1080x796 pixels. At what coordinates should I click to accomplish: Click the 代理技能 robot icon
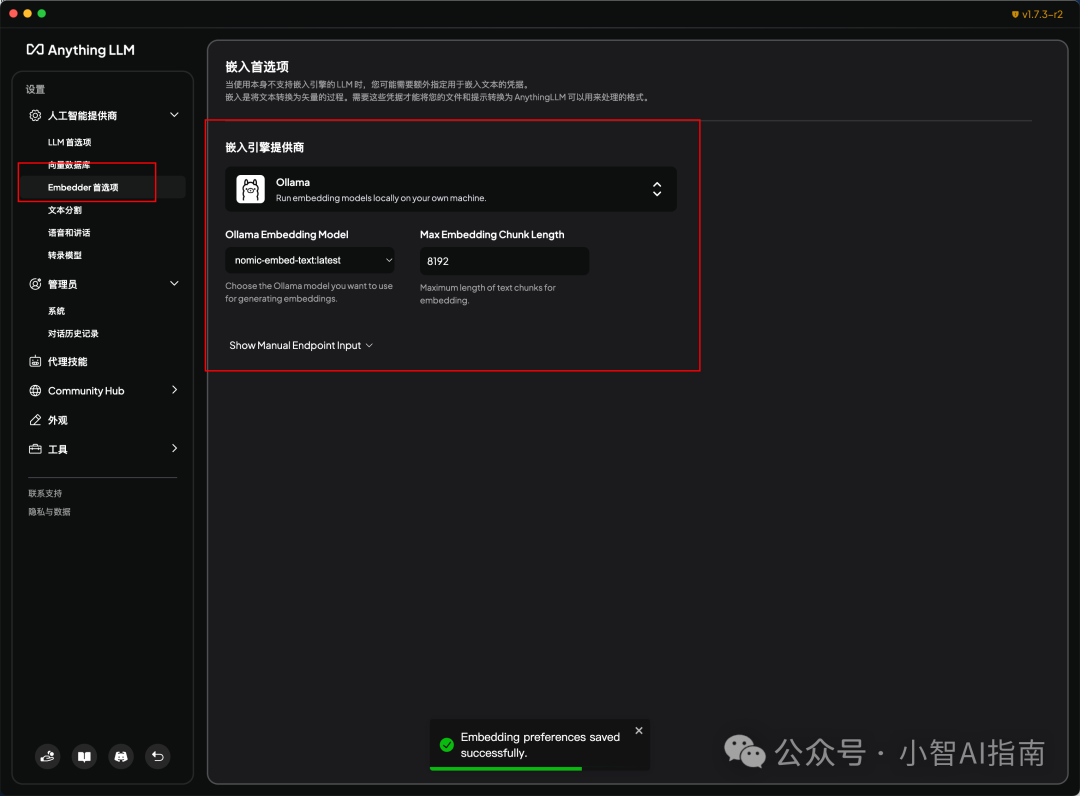36,362
